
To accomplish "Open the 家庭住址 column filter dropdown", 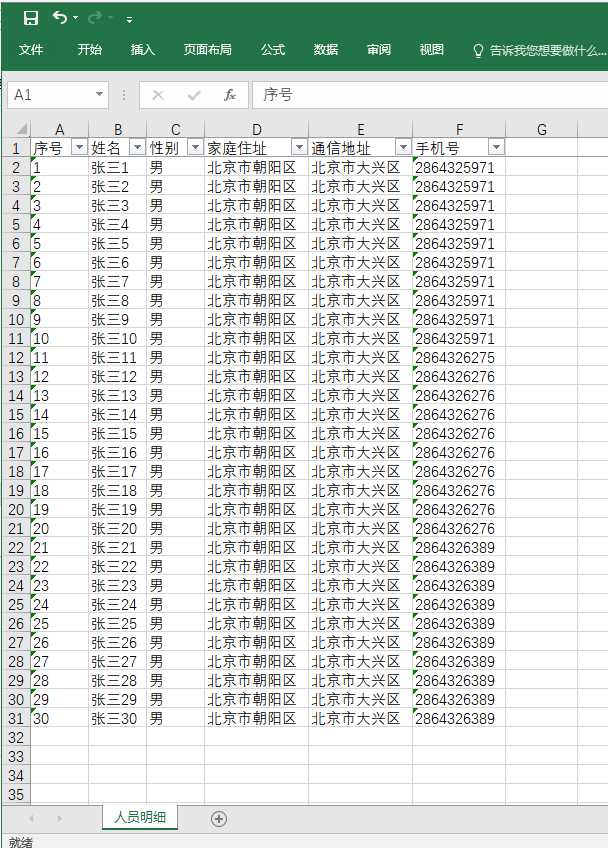I will coord(299,147).
